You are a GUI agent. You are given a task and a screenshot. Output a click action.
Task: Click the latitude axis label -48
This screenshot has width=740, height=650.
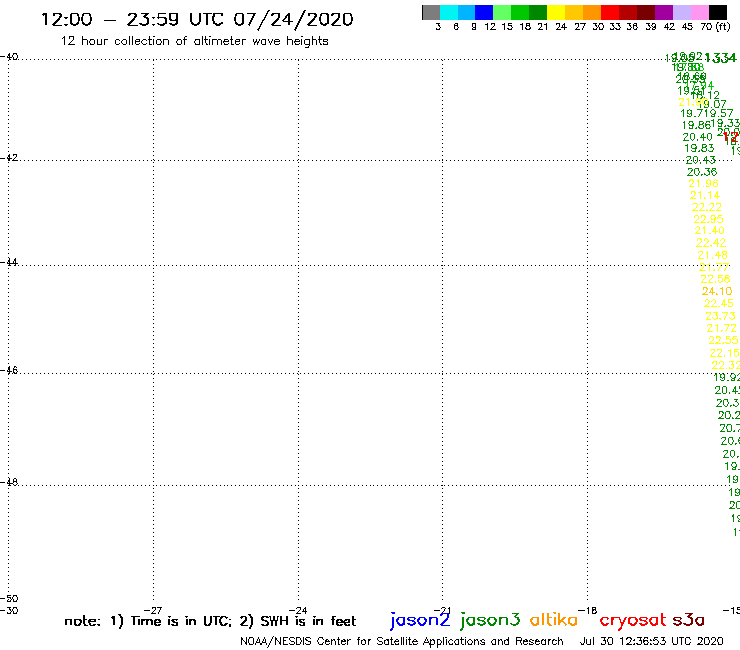[x=9, y=482]
